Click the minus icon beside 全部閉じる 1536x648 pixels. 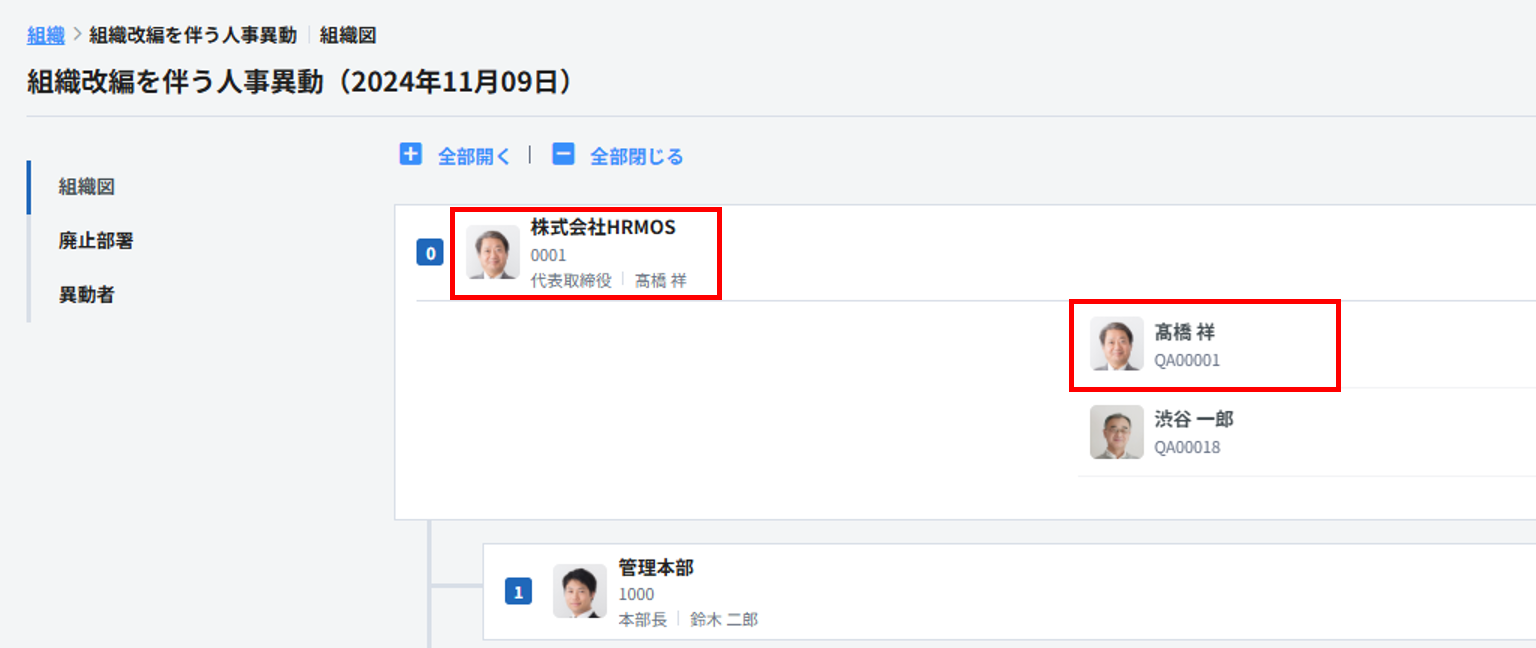pyautogui.click(x=563, y=155)
